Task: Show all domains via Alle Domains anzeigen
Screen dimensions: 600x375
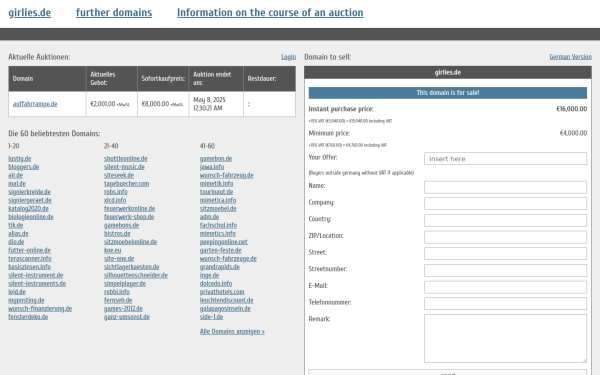Action: pos(232,332)
